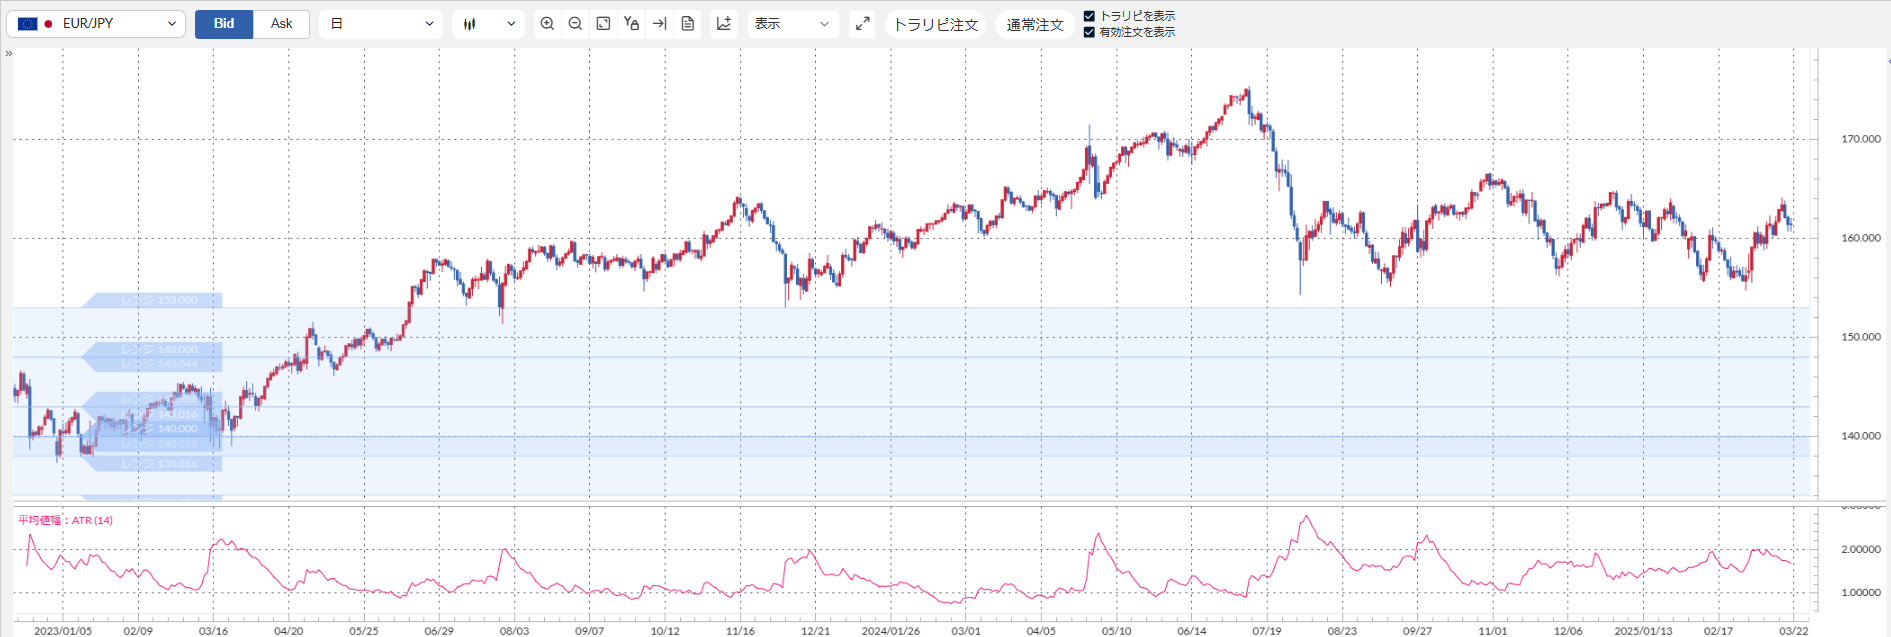
Task: Click the 08/03 date axis label
Action: tap(514, 631)
